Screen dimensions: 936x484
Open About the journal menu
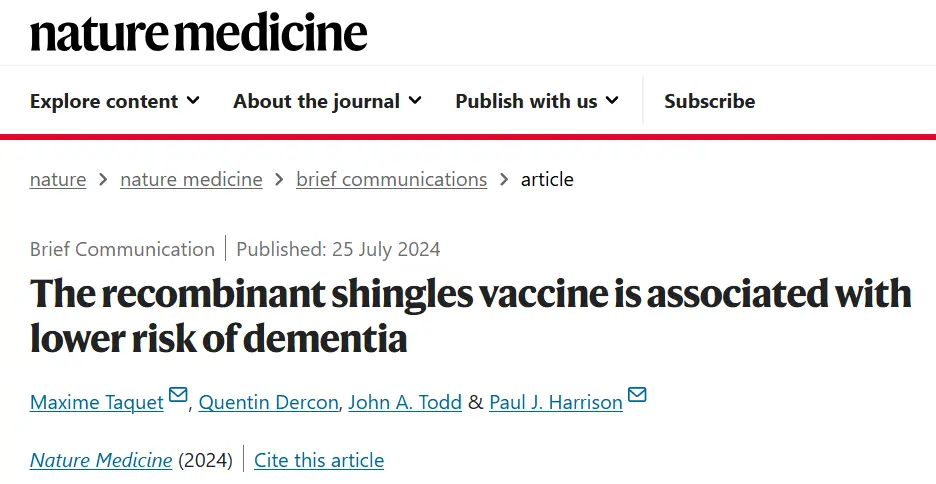click(x=327, y=101)
